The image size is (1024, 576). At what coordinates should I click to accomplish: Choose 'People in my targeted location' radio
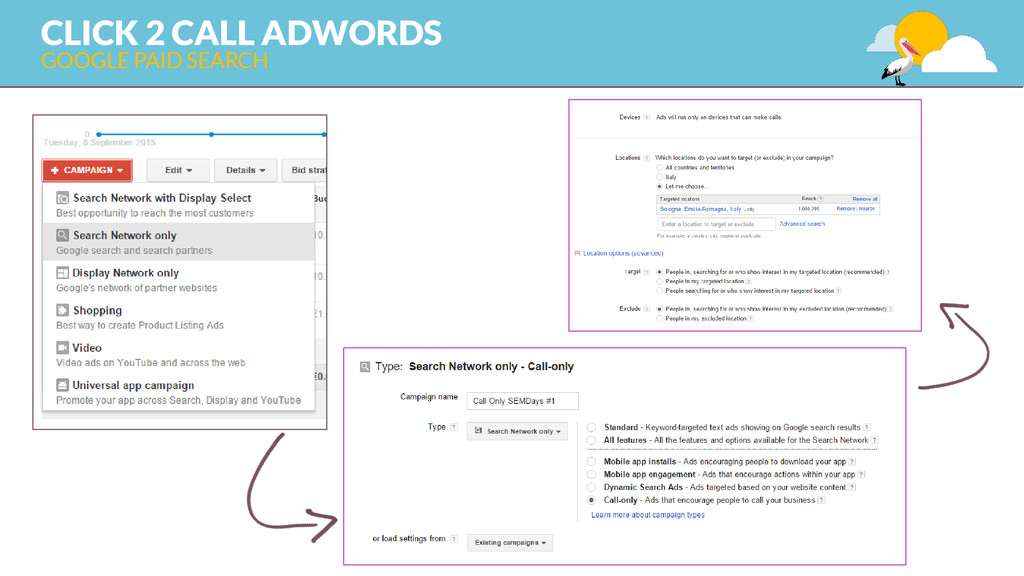point(660,281)
